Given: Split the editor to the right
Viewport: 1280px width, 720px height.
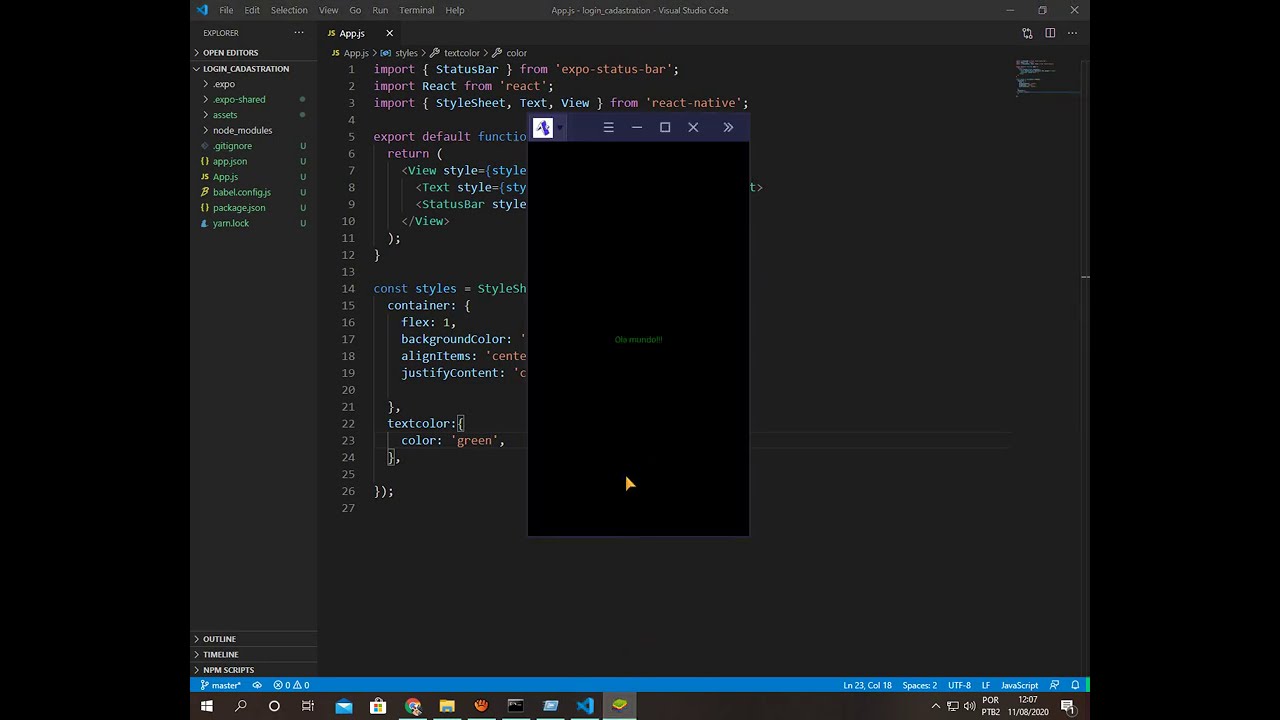Looking at the screenshot, I should coord(1050,33).
